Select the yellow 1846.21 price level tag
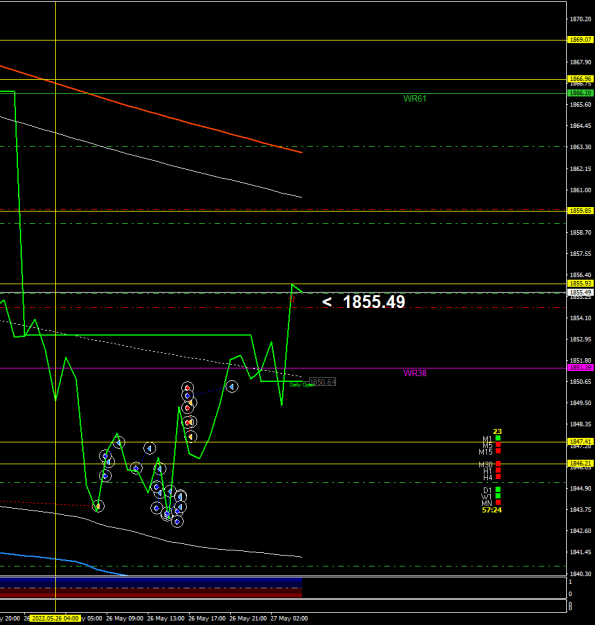595x625 pixels. [x=580, y=464]
